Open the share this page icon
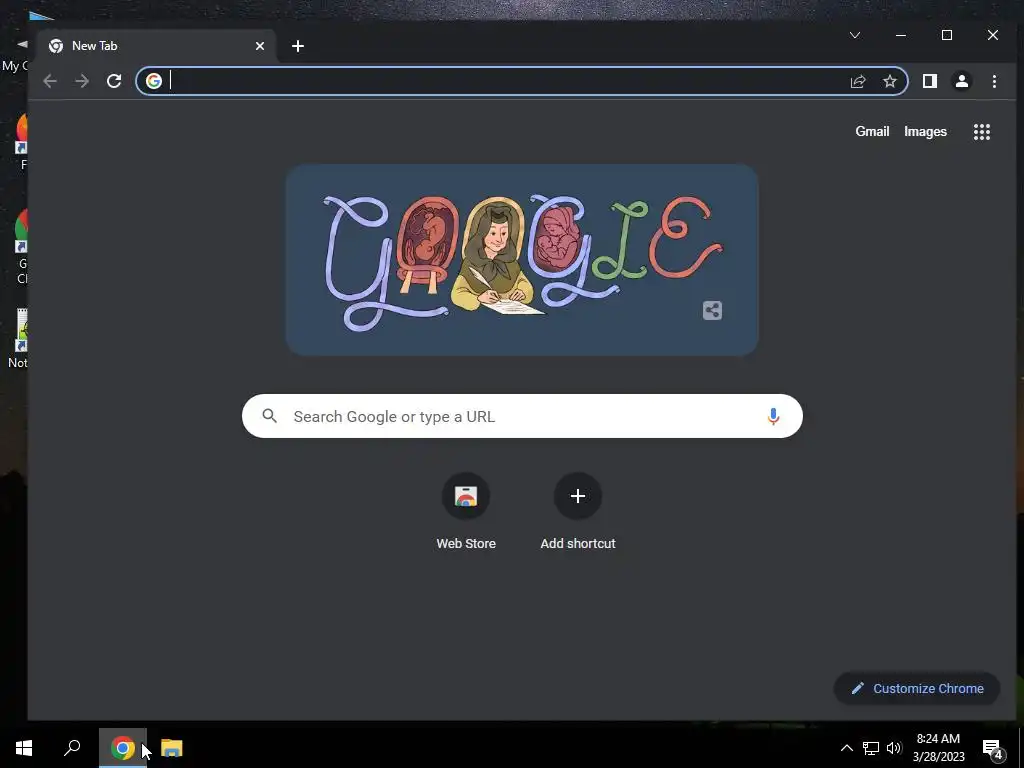 [x=857, y=81]
